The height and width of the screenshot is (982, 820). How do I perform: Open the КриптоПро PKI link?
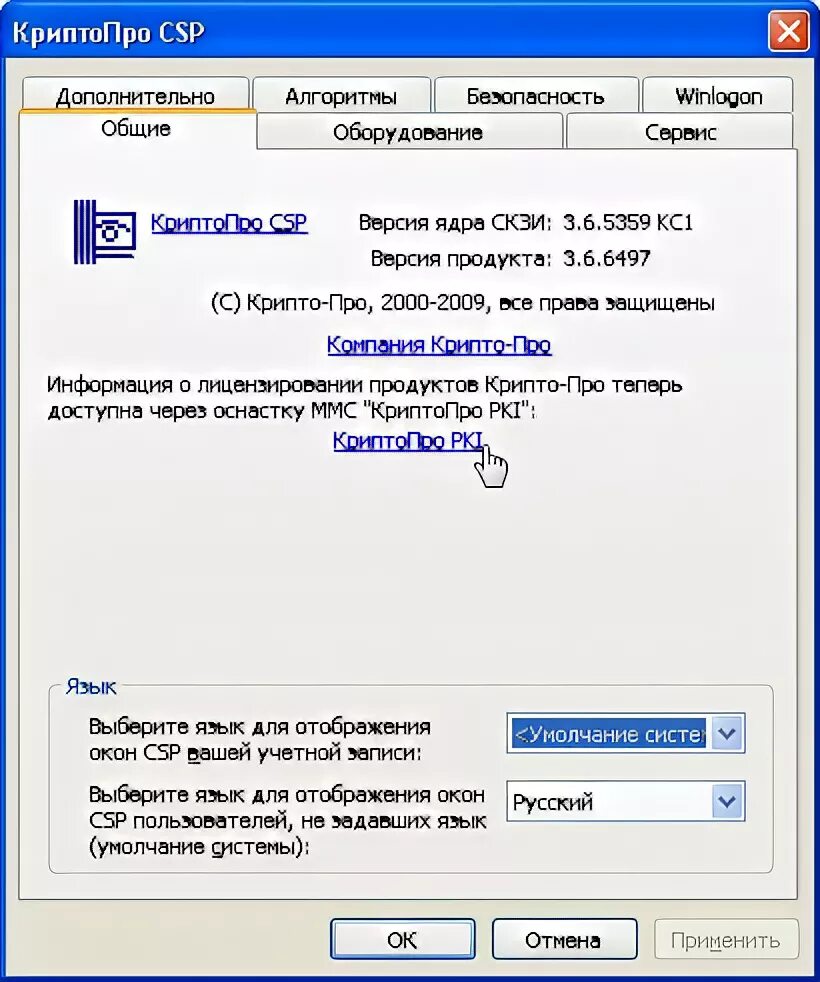point(408,440)
